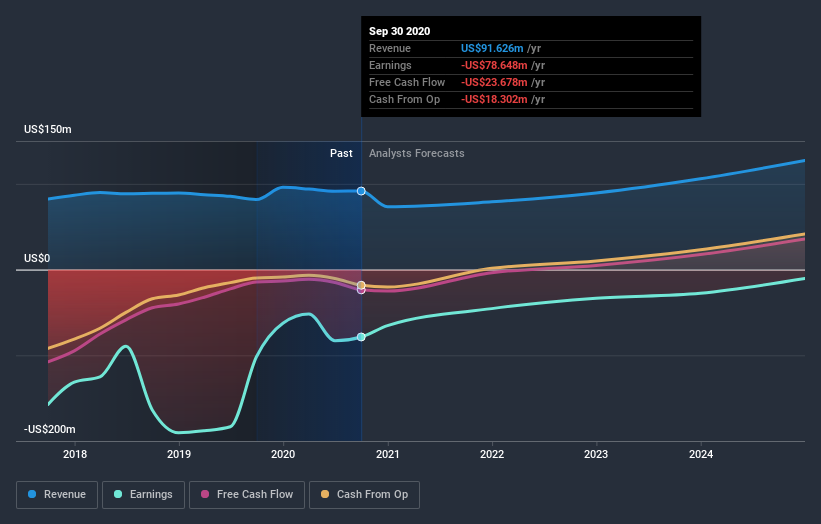Click the 2018 x-axis label
This screenshot has height=524, width=821.
(x=75, y=454)
